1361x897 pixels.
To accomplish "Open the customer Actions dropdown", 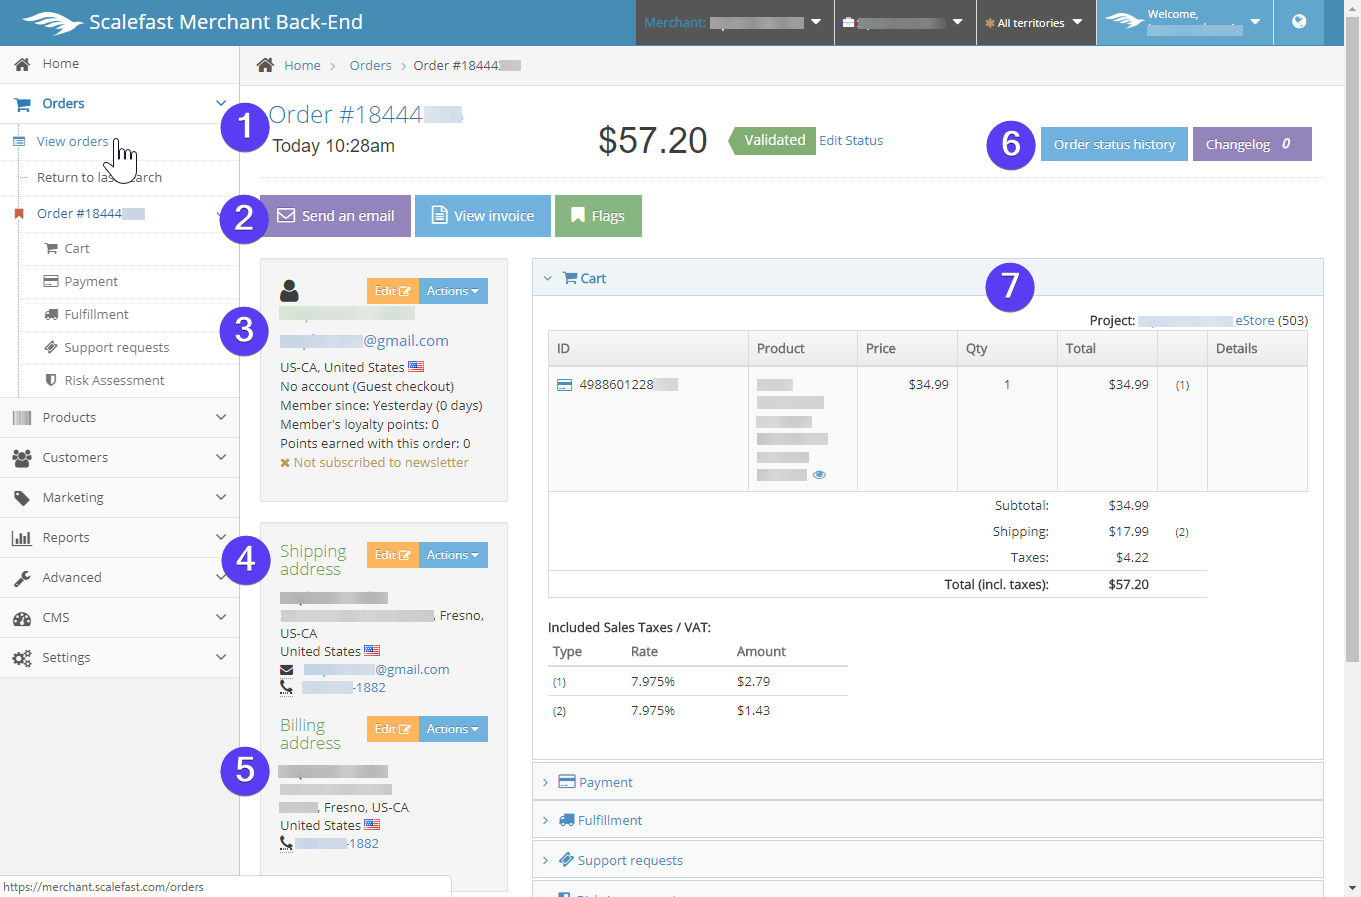I will pyautogui.click(x=453, y=291).
